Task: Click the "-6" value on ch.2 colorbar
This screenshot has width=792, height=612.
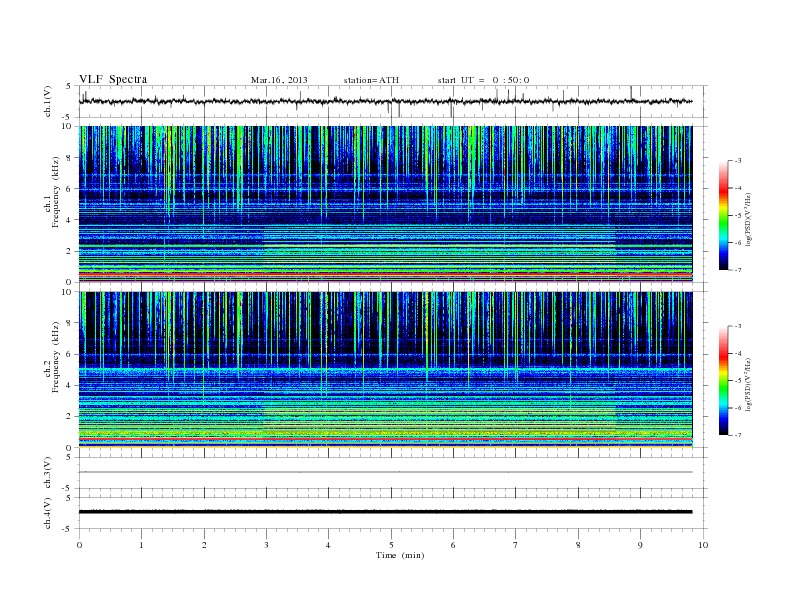Action: [x=737, y=408]
